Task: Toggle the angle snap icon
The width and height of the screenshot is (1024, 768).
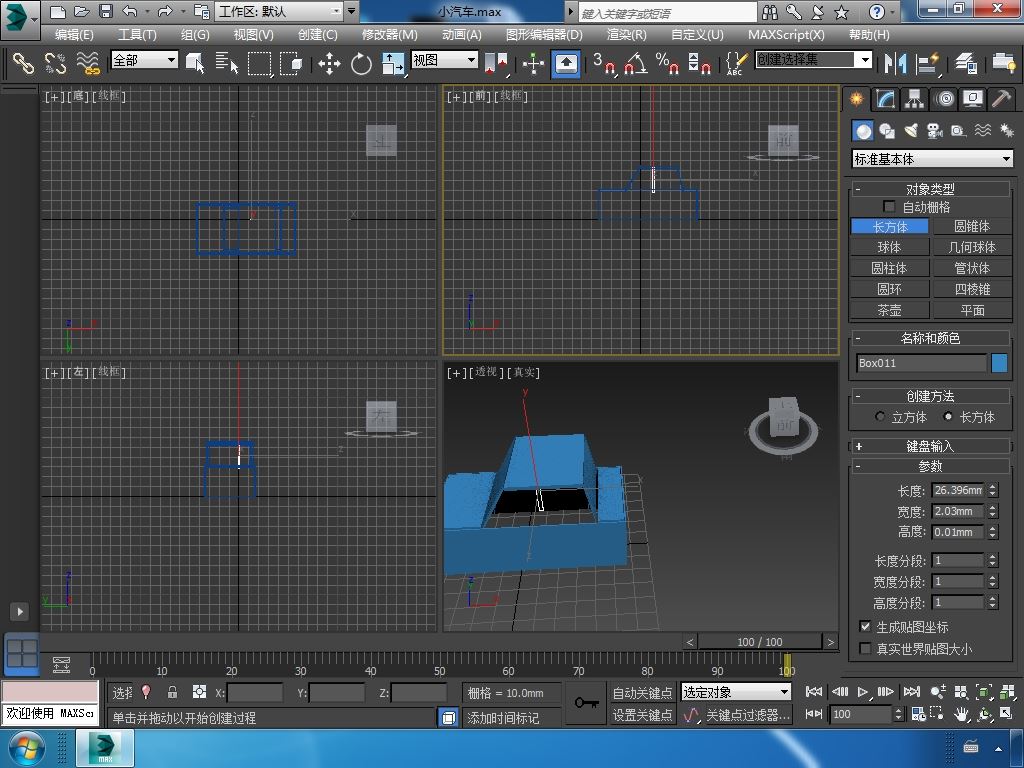Action: coord(635,63)
